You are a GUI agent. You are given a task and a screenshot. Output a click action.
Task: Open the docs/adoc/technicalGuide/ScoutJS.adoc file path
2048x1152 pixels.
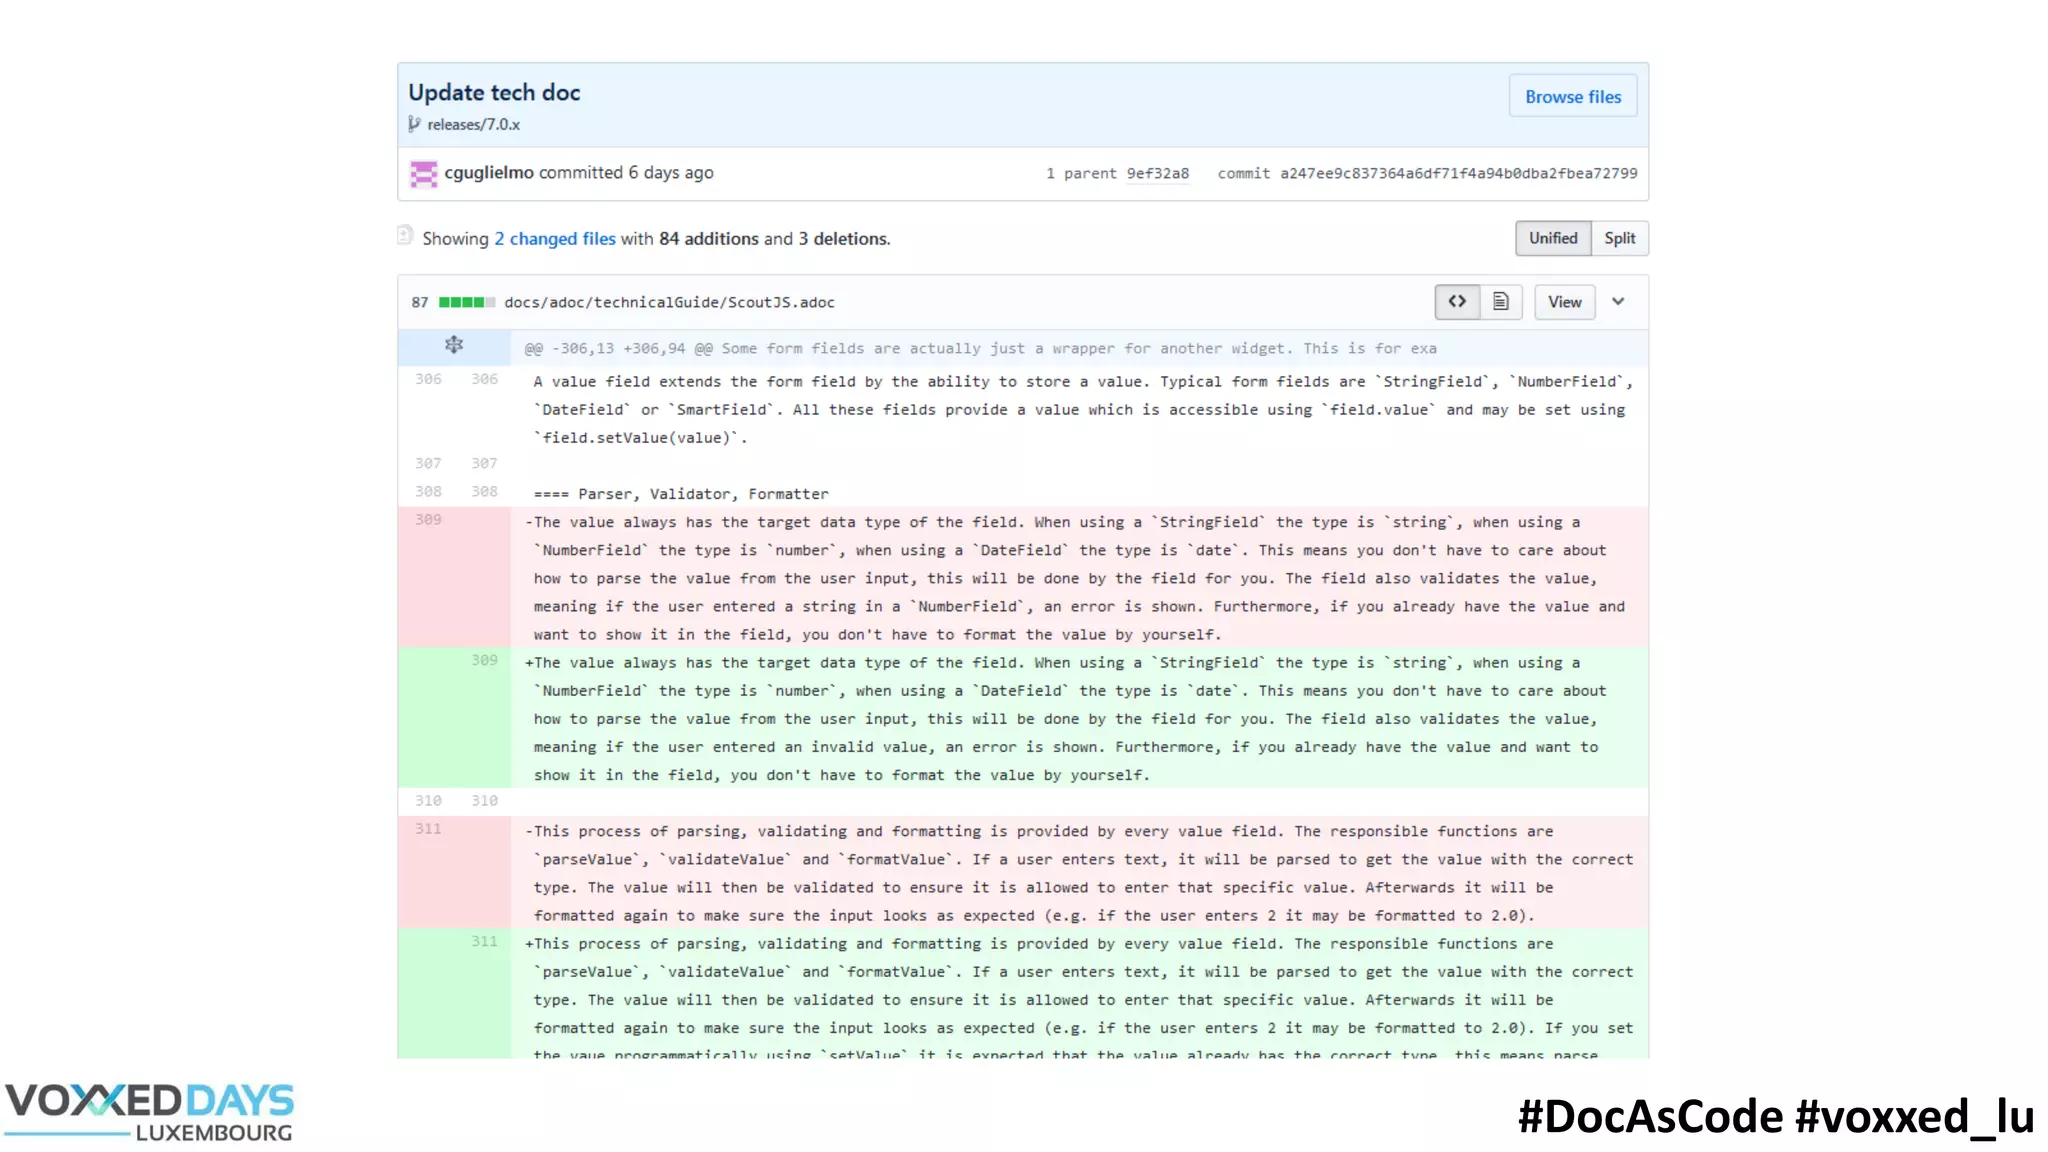[669, 302]
